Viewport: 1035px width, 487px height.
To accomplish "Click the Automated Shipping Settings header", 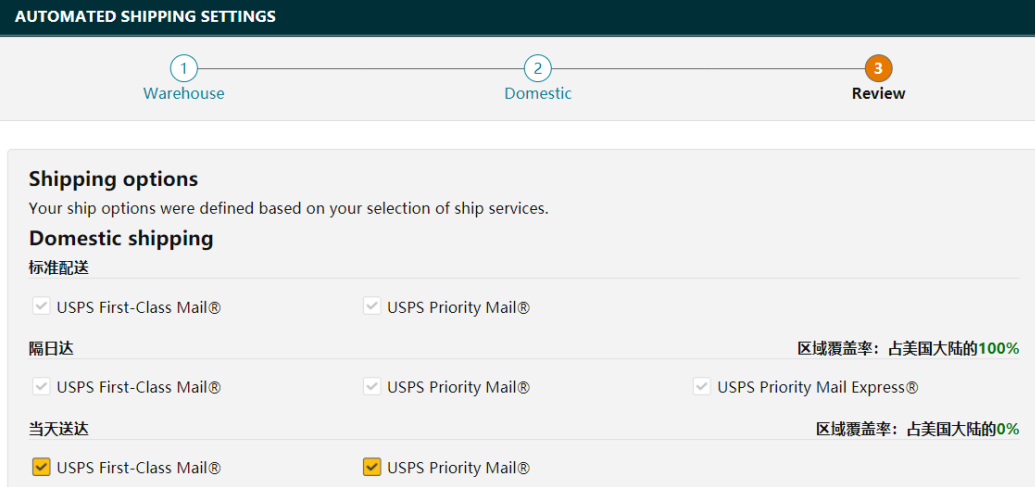I will point(145,17).
